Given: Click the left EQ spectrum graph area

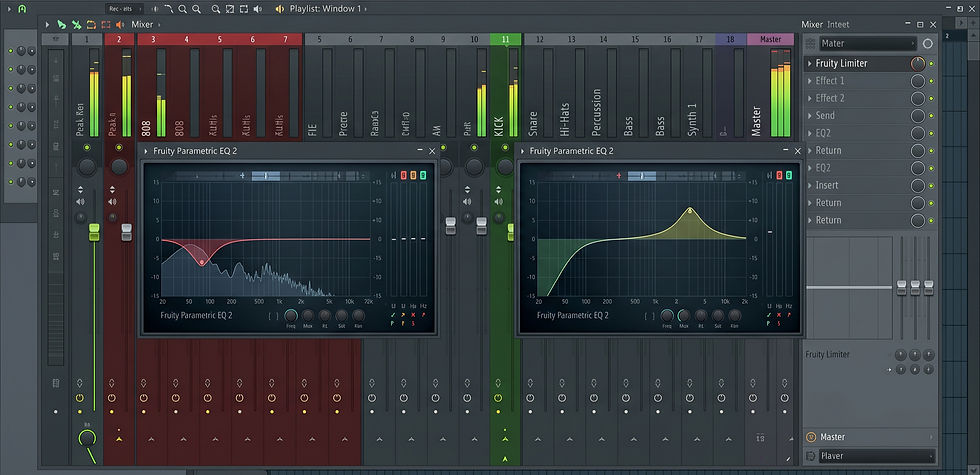Looking at the screenshot, I should 266,239.
